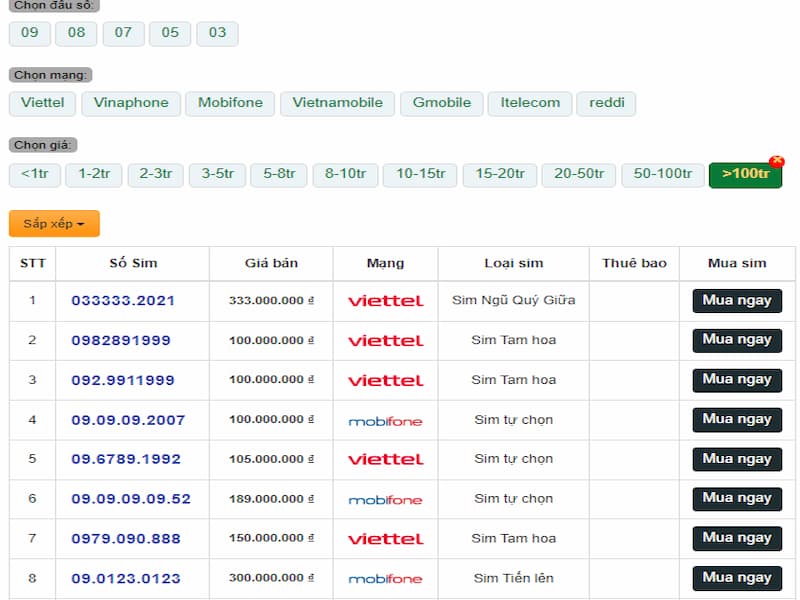The width and height of the screenshot is (800, 600).
Task: Click Mobifone logo in the 09.0123.0123 row
Action: pos(385,579)
